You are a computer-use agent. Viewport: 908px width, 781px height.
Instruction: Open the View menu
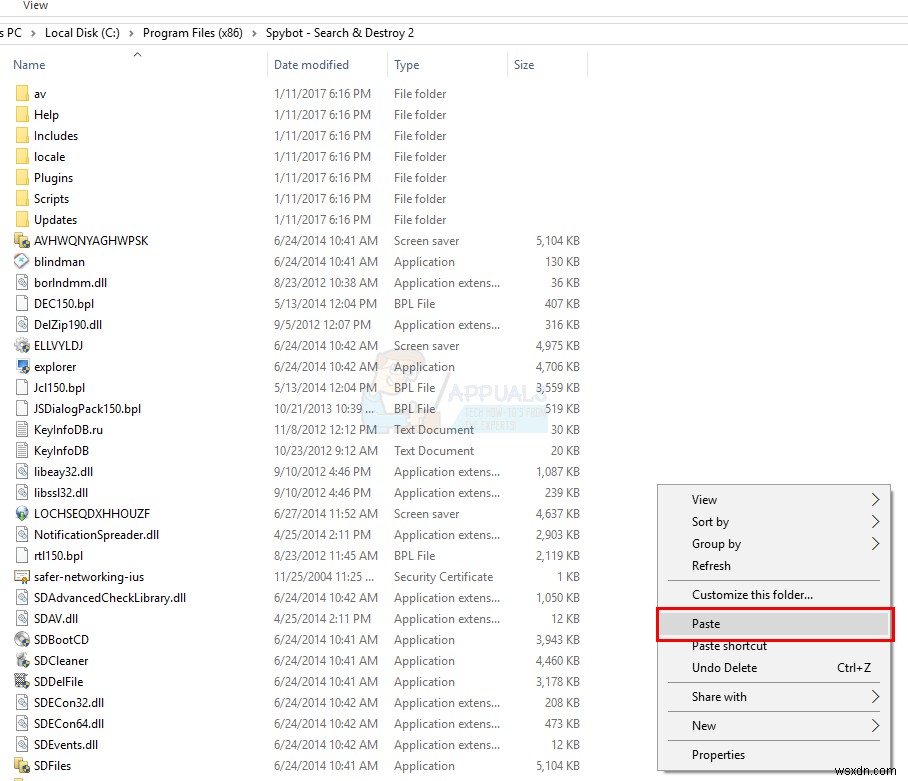tap(35, 5)
